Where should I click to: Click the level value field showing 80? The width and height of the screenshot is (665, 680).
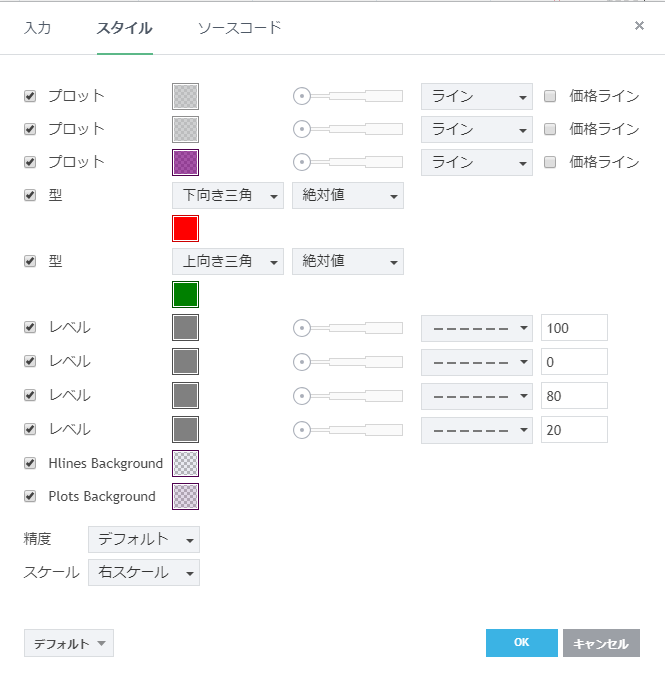(574, 395)
